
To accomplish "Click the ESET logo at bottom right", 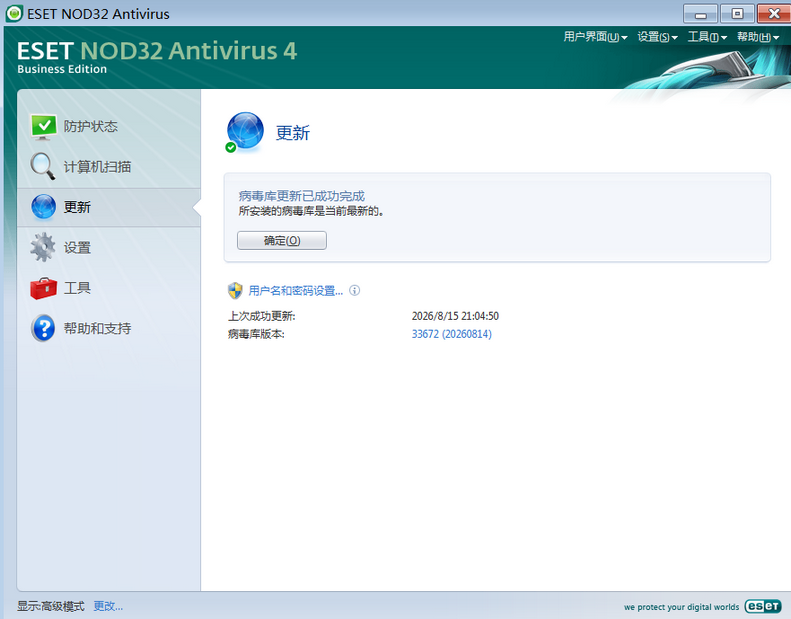I will point(763,606).
